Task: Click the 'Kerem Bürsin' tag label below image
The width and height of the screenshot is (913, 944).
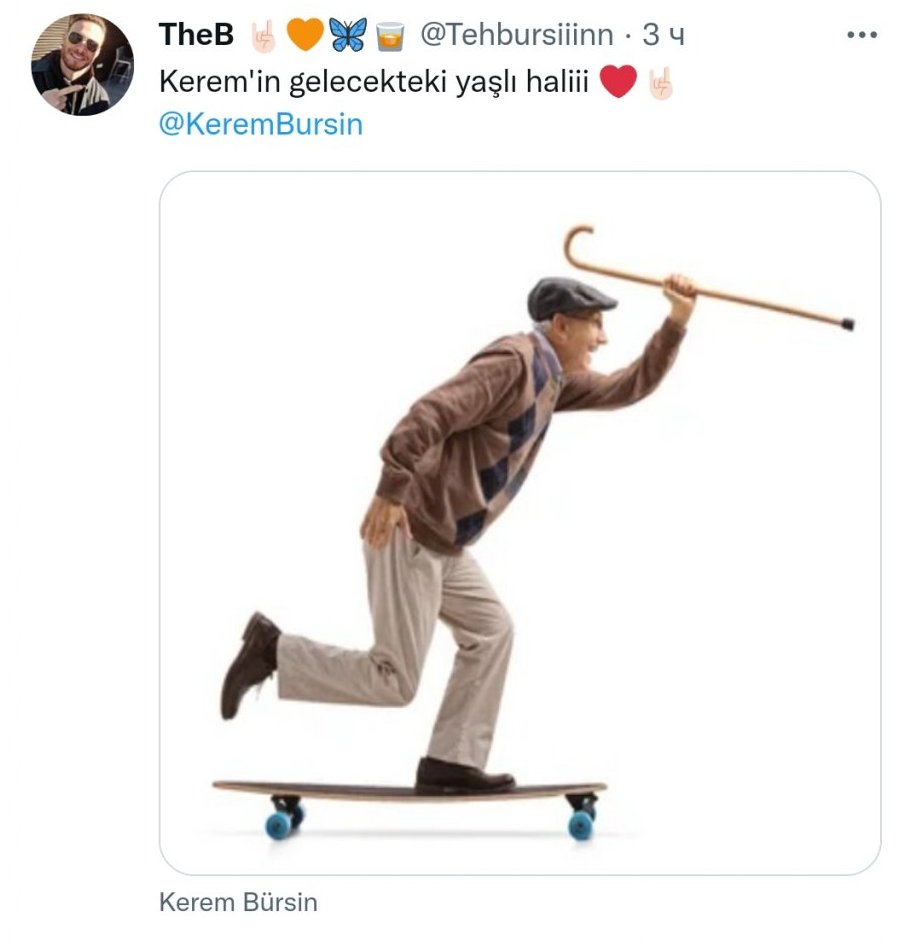Action: click(238, 902)
